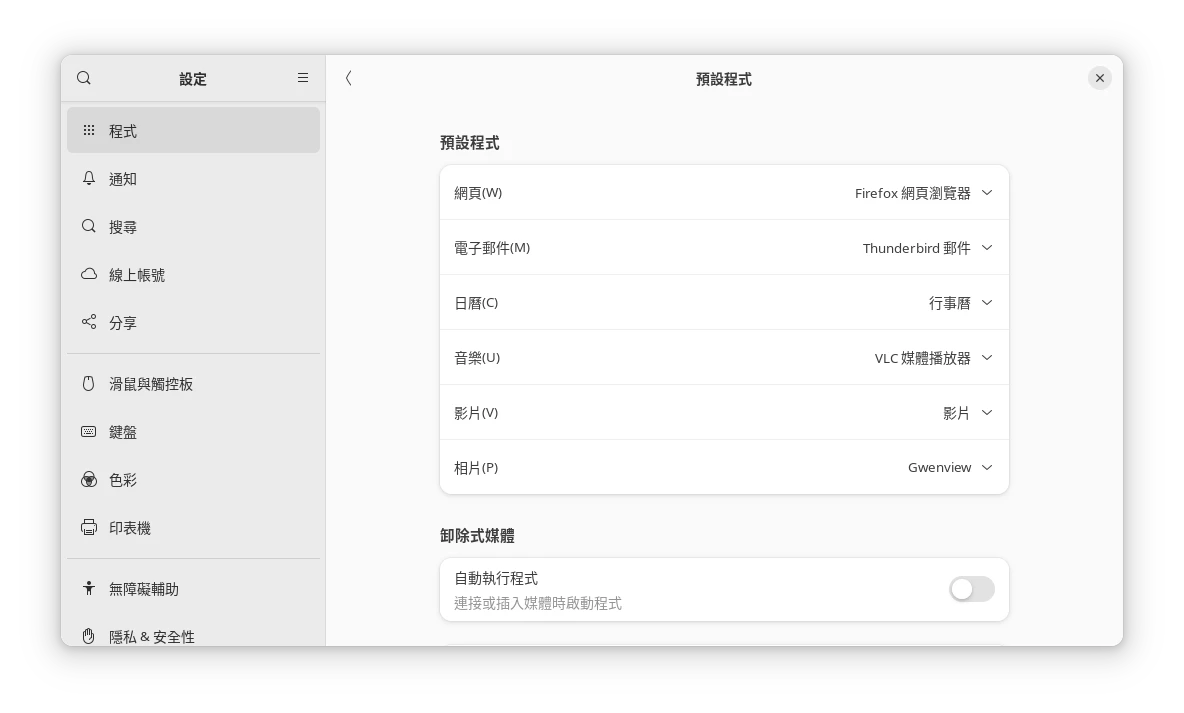Go to 隱私 & 安全性 settings
Viewport: 1184px width, 713px height.
pos(152,636)
